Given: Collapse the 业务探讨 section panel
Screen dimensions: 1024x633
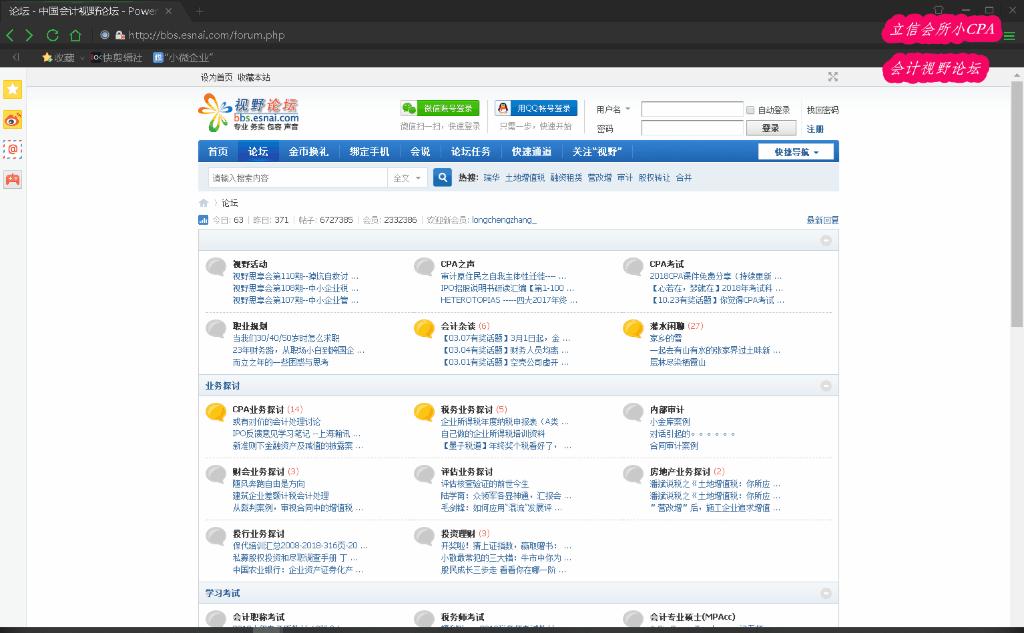Looking at the screenshot, I should coord(825,385).
